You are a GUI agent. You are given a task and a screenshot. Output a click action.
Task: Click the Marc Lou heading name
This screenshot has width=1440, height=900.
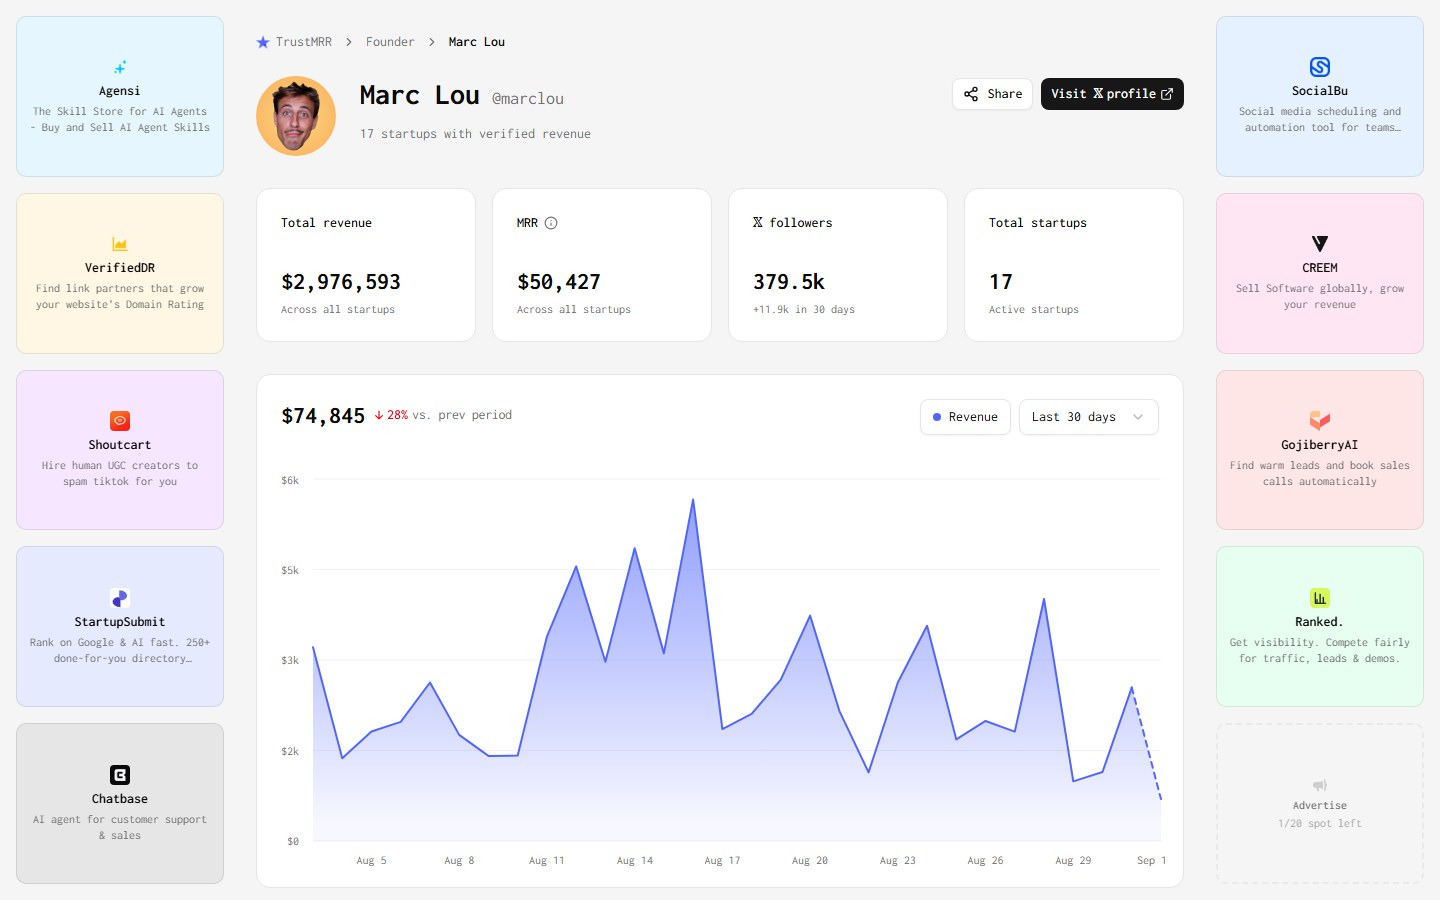[x=420, y=95]
